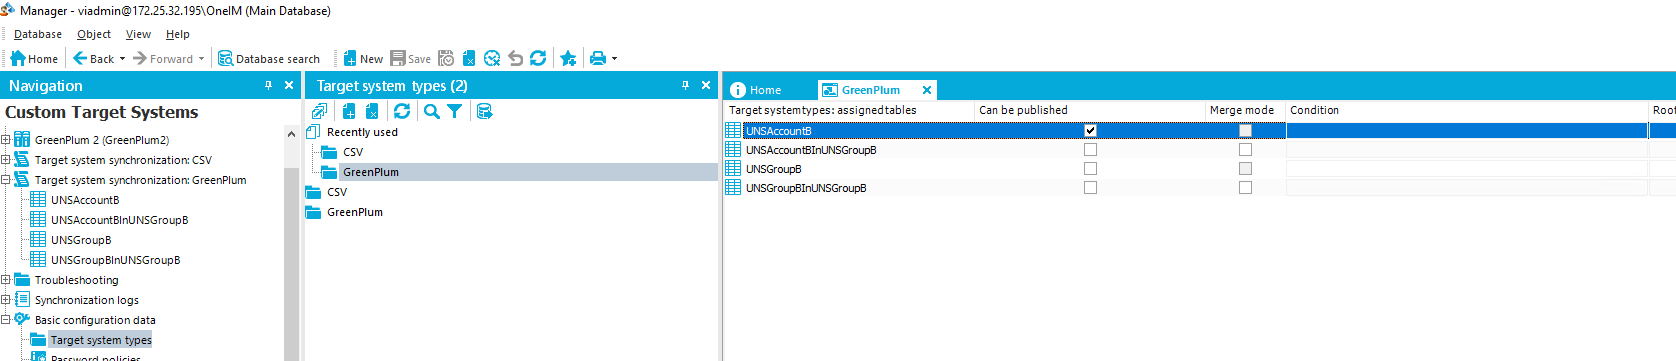Close the Target system types panel
The height and width of the screenshot is (361, 1676).
706,86
